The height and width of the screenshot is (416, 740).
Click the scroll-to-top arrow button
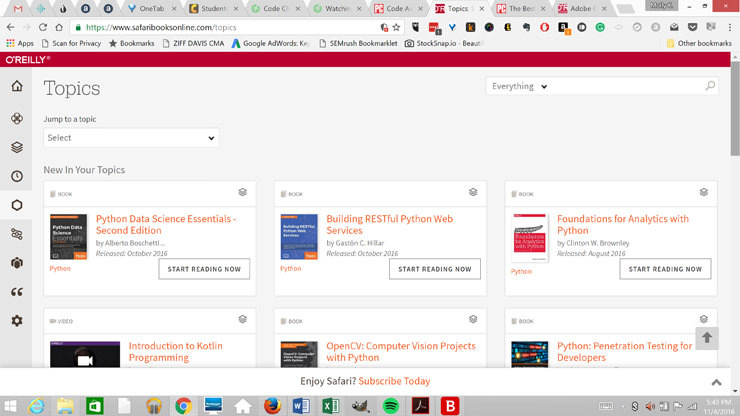(706, 338)
